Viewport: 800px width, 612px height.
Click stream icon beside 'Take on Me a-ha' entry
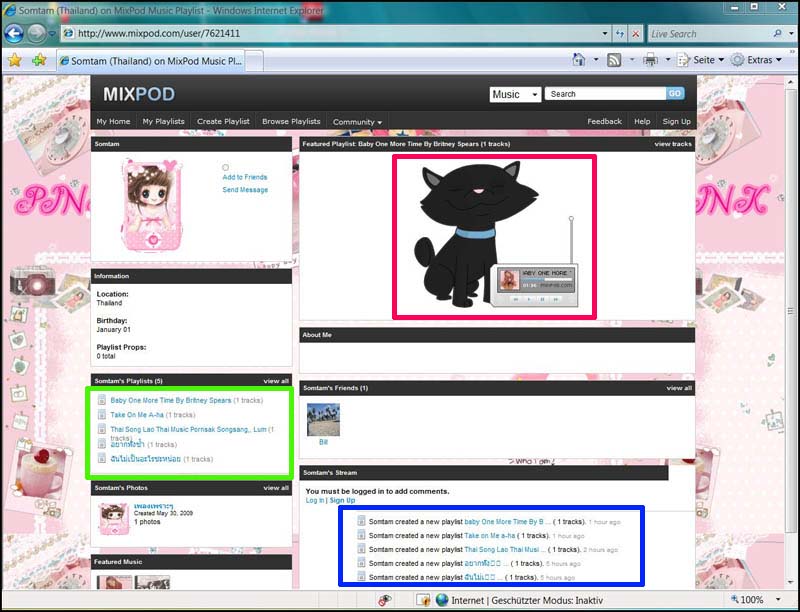(361, 535)
